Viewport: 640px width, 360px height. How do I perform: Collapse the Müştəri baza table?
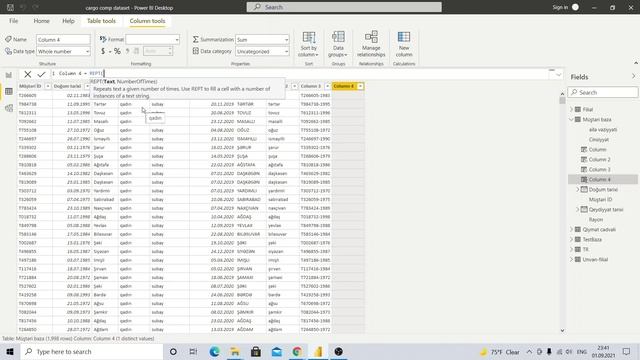click(x=571, y=119)
